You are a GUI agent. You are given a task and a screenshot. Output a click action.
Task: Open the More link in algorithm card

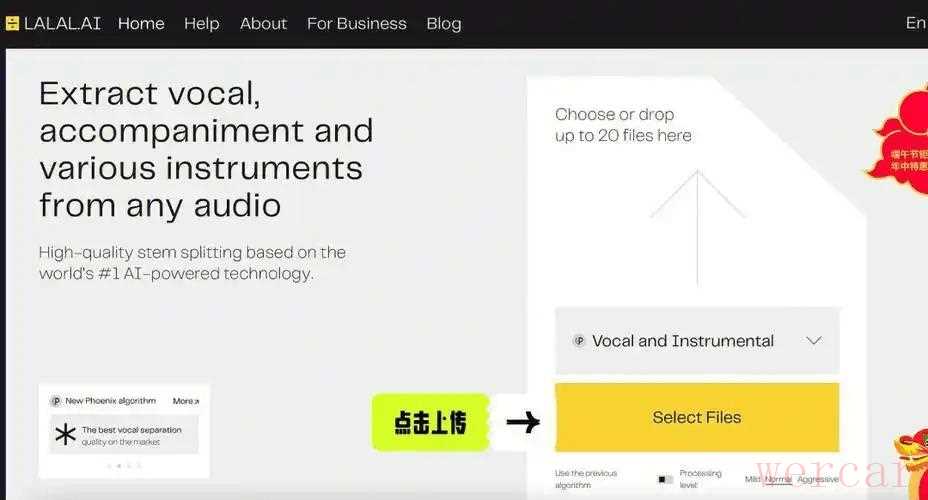coord(185,401)
